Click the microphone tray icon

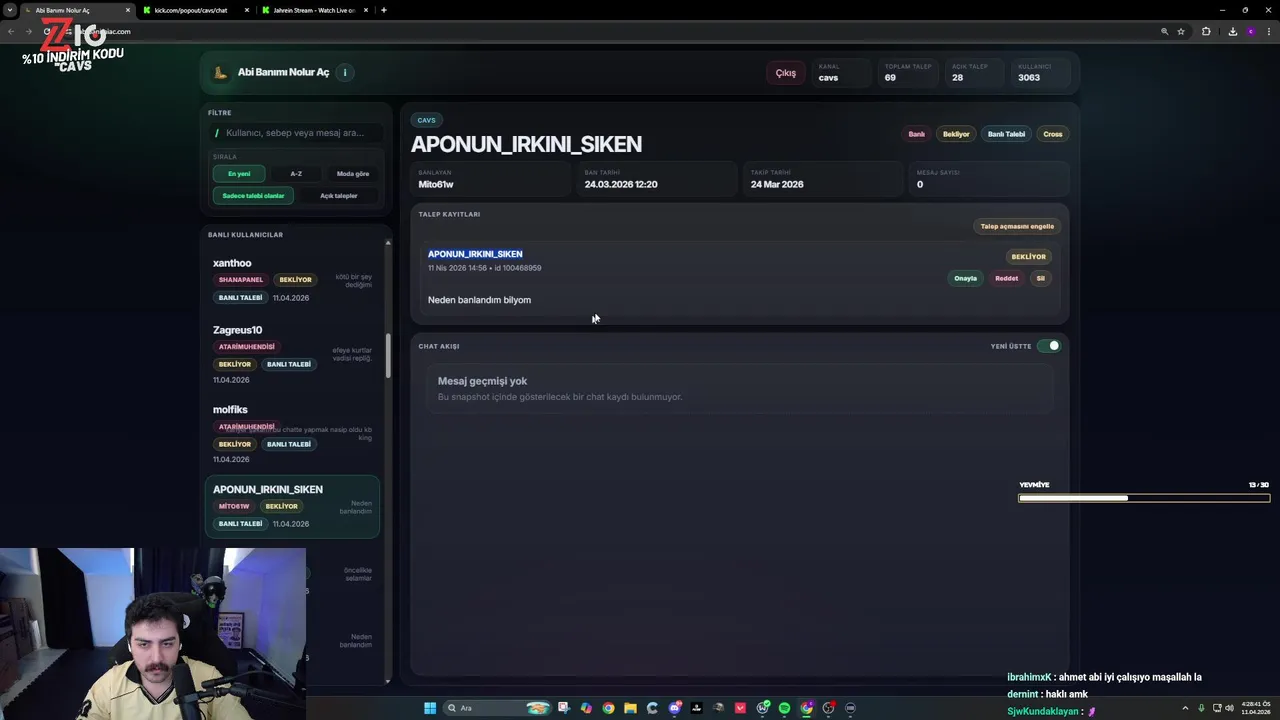click(x=1201, y=708)
